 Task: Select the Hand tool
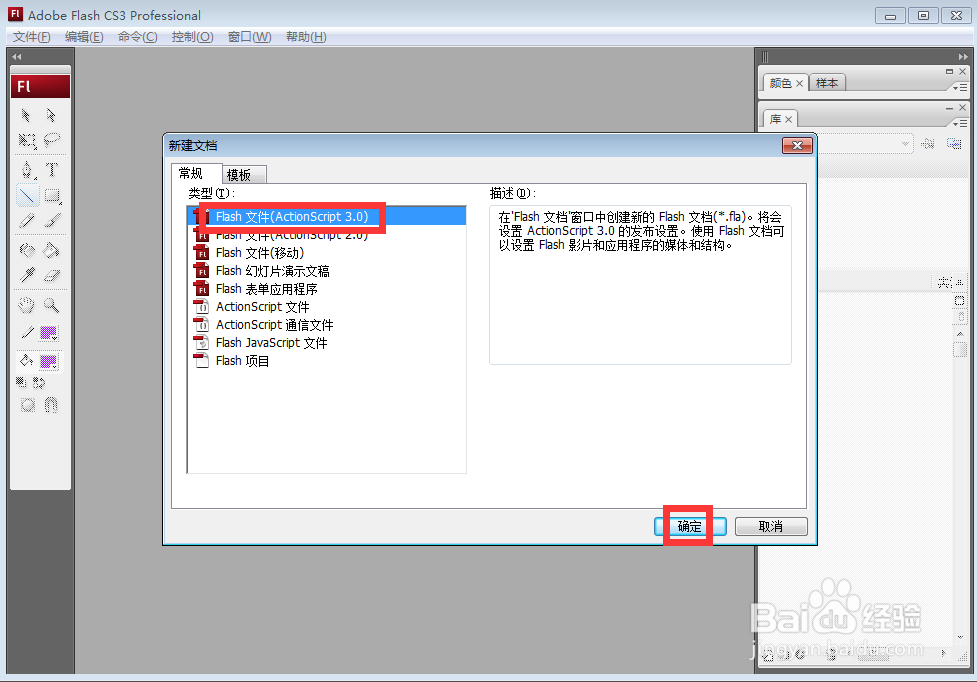pyautogui.click(x=26, y=305)
